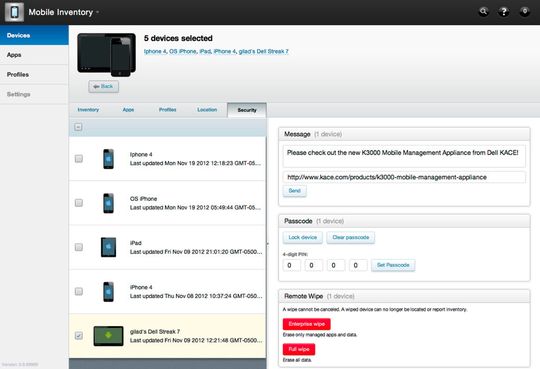Open the Devices sidebar item
Screen dimensions: 540x369
[34, 35]
